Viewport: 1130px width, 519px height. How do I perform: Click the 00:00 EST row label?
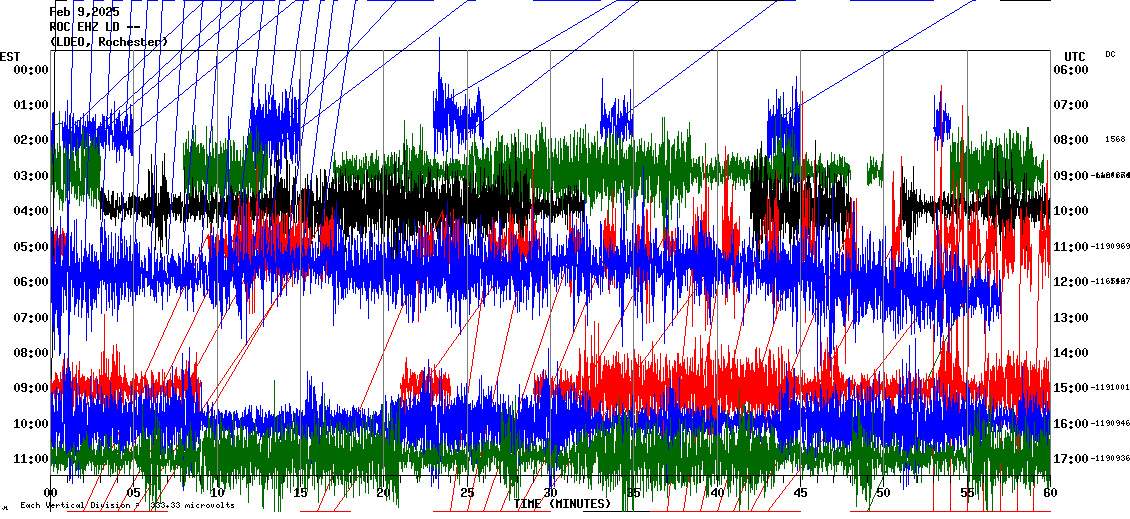tap(31, 70)
